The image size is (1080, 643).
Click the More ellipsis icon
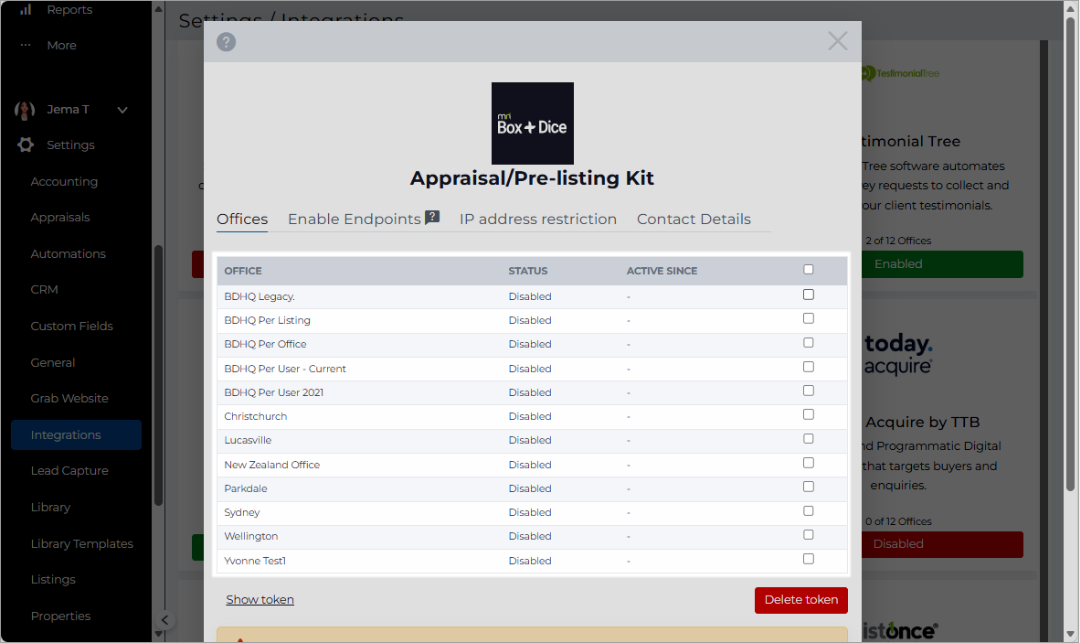coord(25,45)
